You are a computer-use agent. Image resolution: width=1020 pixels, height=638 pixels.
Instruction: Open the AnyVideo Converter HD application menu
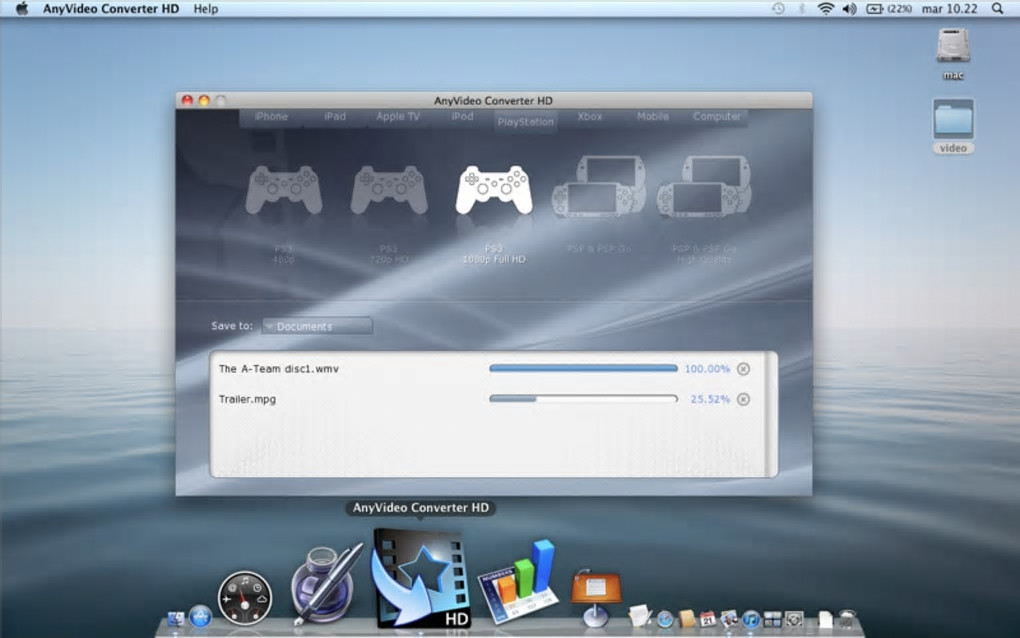point(111,9)
